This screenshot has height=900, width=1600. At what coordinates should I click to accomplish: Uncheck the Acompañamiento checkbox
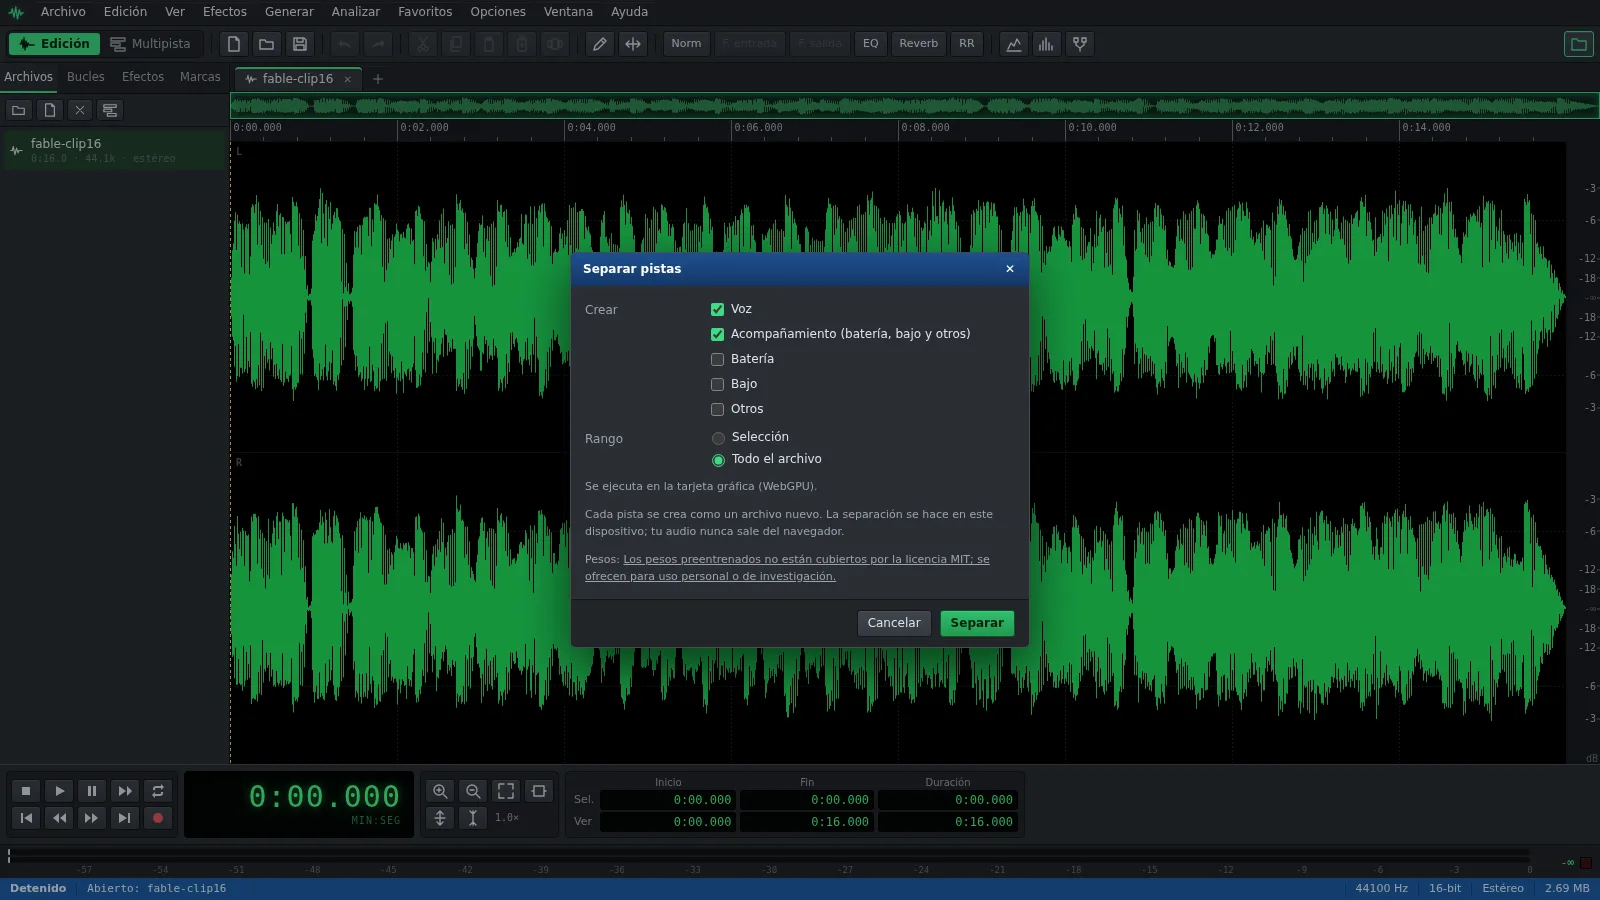click(717, 334)
